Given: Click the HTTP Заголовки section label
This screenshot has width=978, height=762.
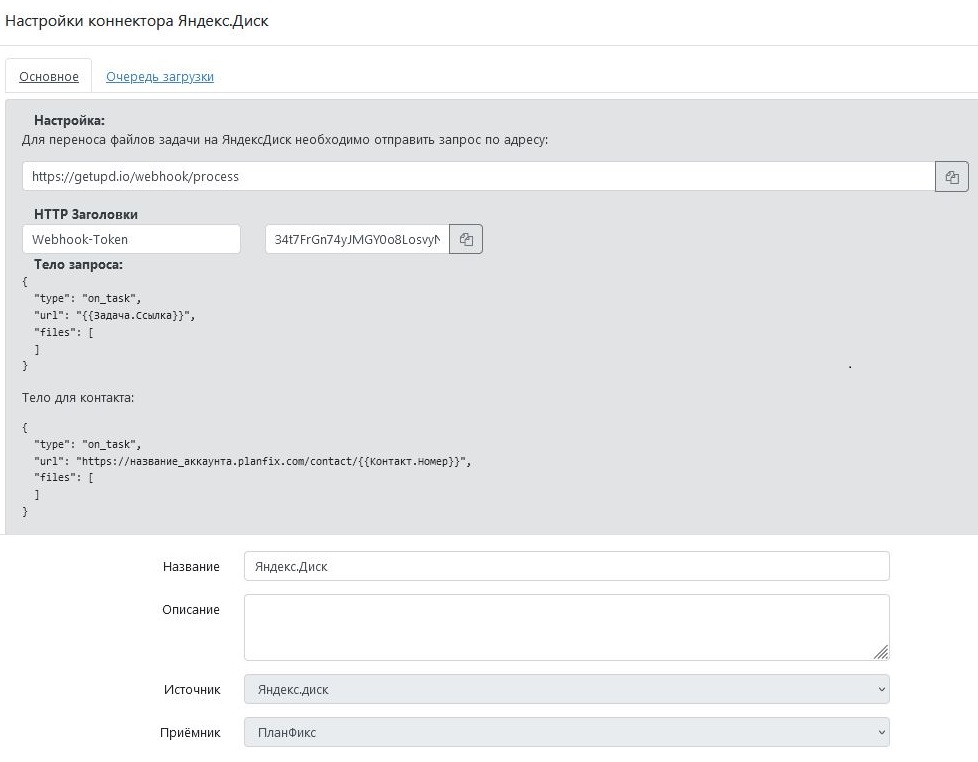Looking at the screenshot, I should coord(86,214).
